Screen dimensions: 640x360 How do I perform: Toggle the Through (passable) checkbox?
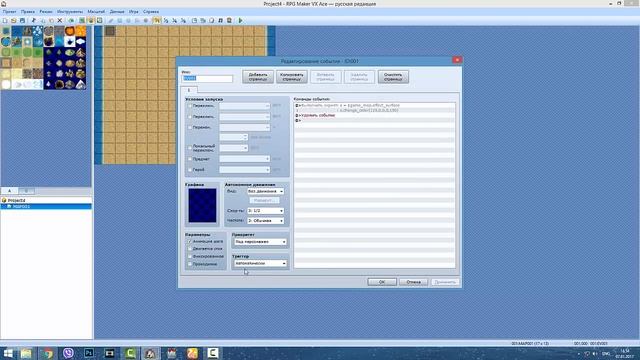190,264
